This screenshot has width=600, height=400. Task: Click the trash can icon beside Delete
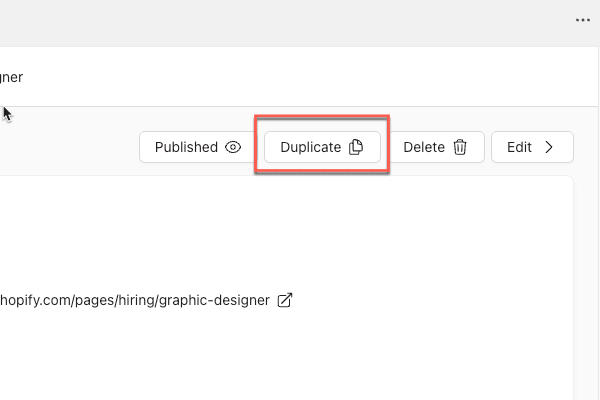[460, 147]
